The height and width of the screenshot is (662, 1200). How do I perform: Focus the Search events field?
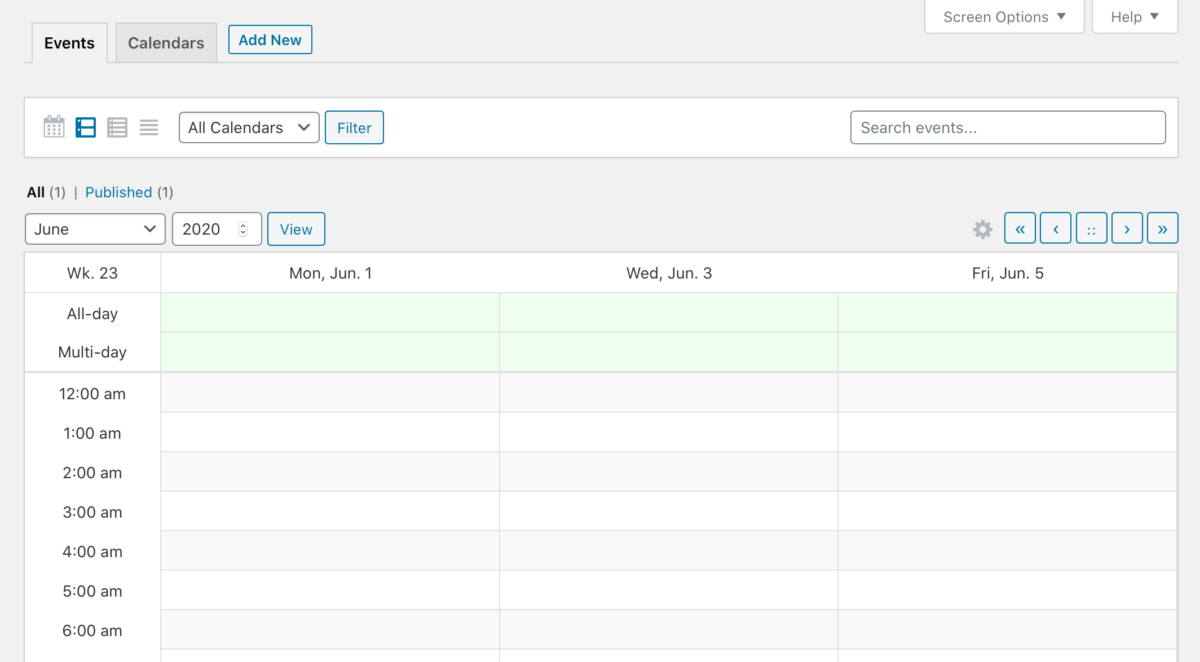pos(1008,127)
